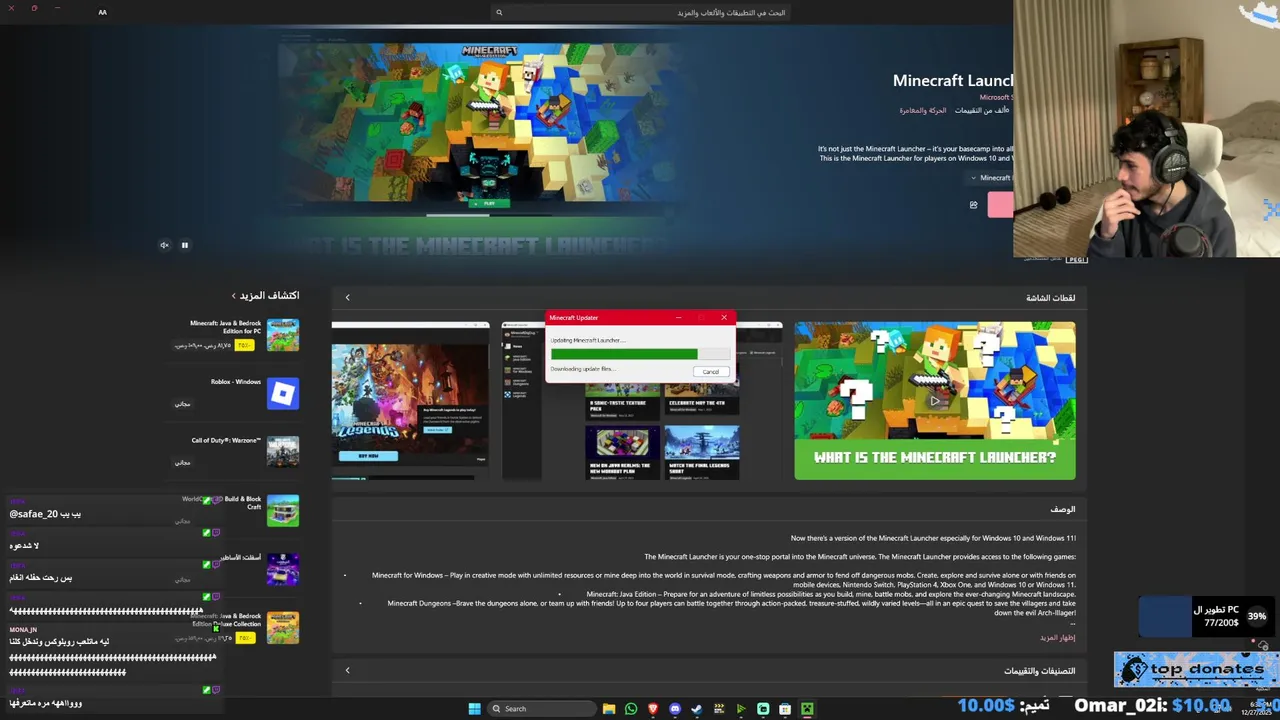This screenshot has height=720, width=1280.
Task: Click the Minecraft Updater title text
Action: pyautogui.click(x=574, y=318)
